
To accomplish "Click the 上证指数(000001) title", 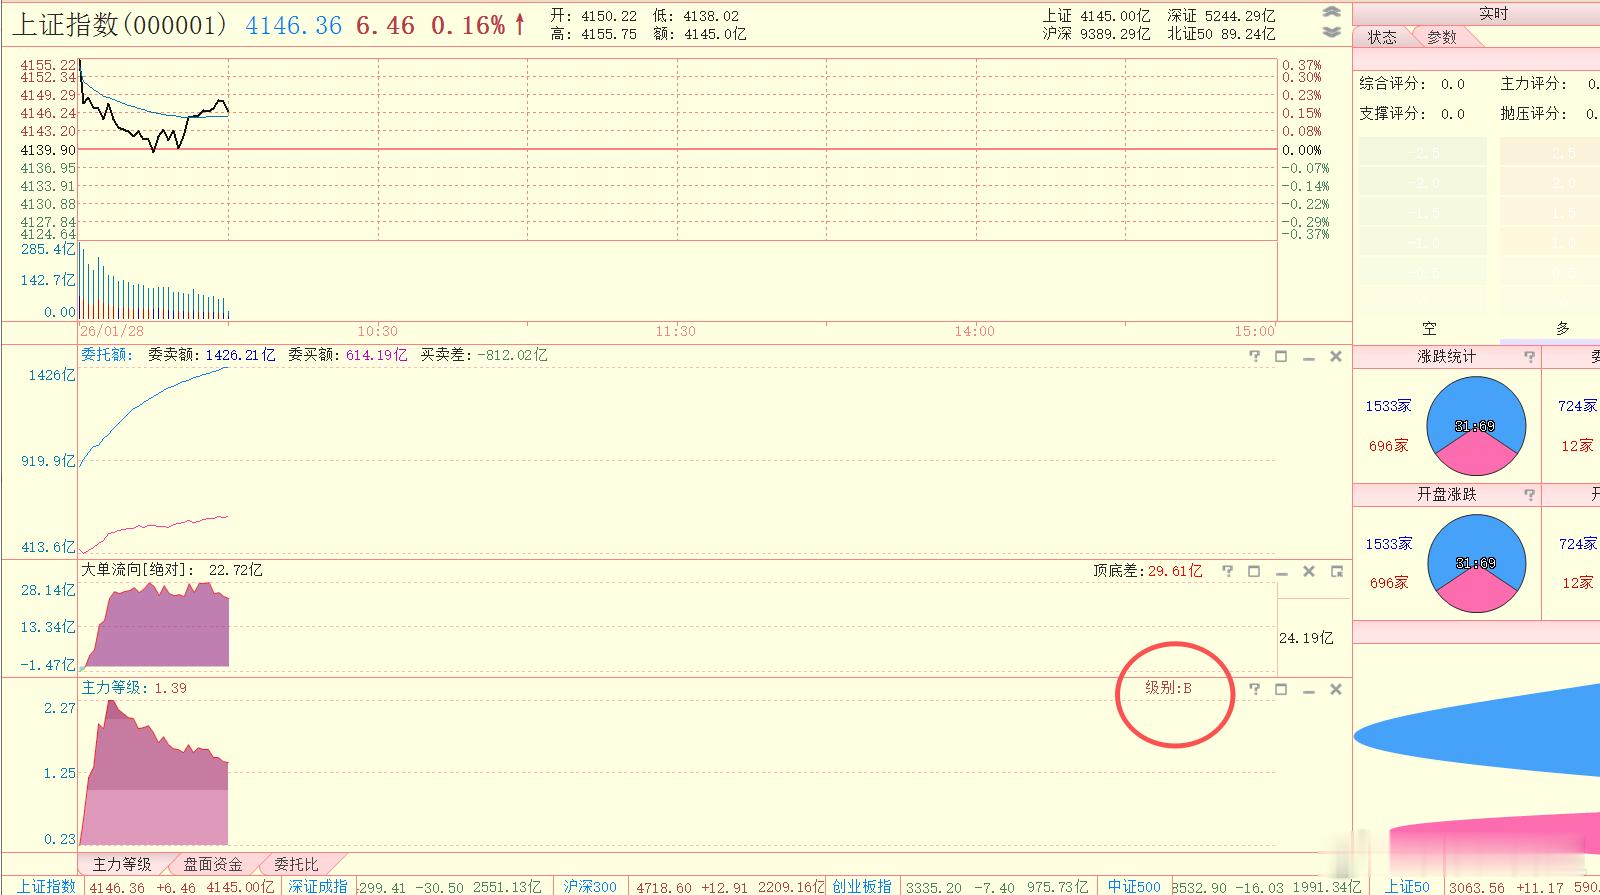I will (120, 25).
